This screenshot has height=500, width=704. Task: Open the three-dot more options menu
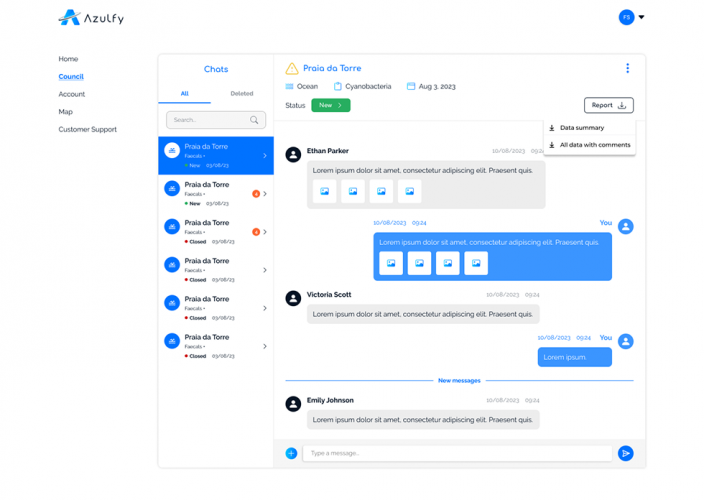(x=628, y=68)
